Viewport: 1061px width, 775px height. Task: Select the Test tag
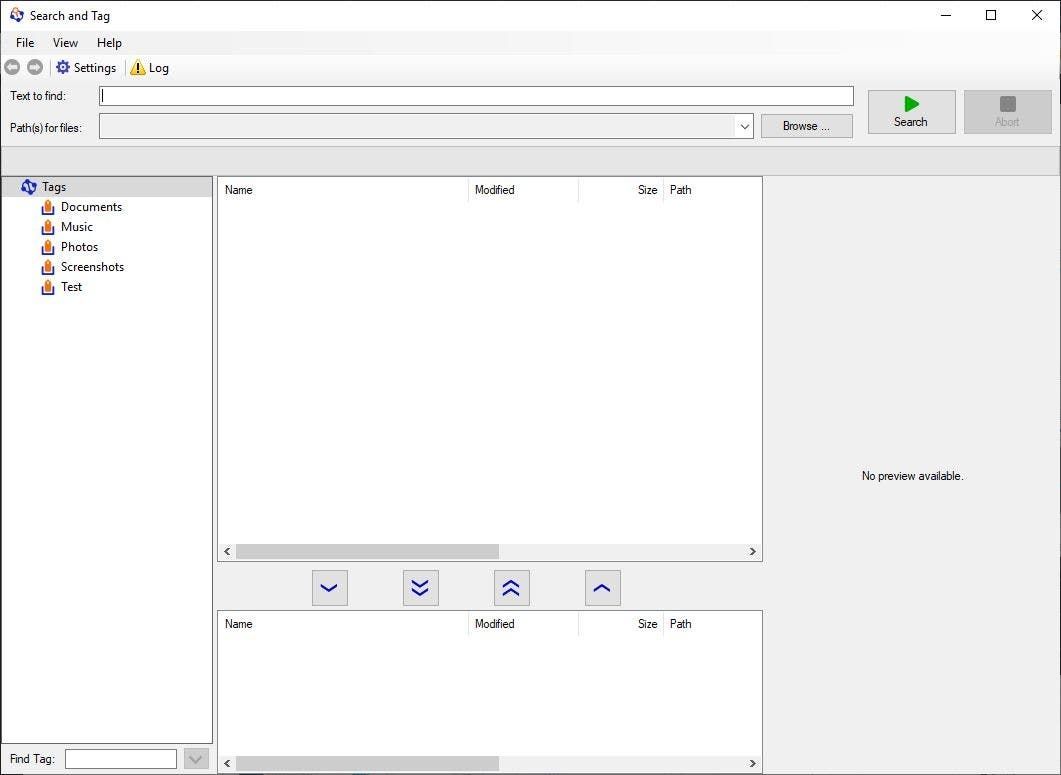point(71,287)
